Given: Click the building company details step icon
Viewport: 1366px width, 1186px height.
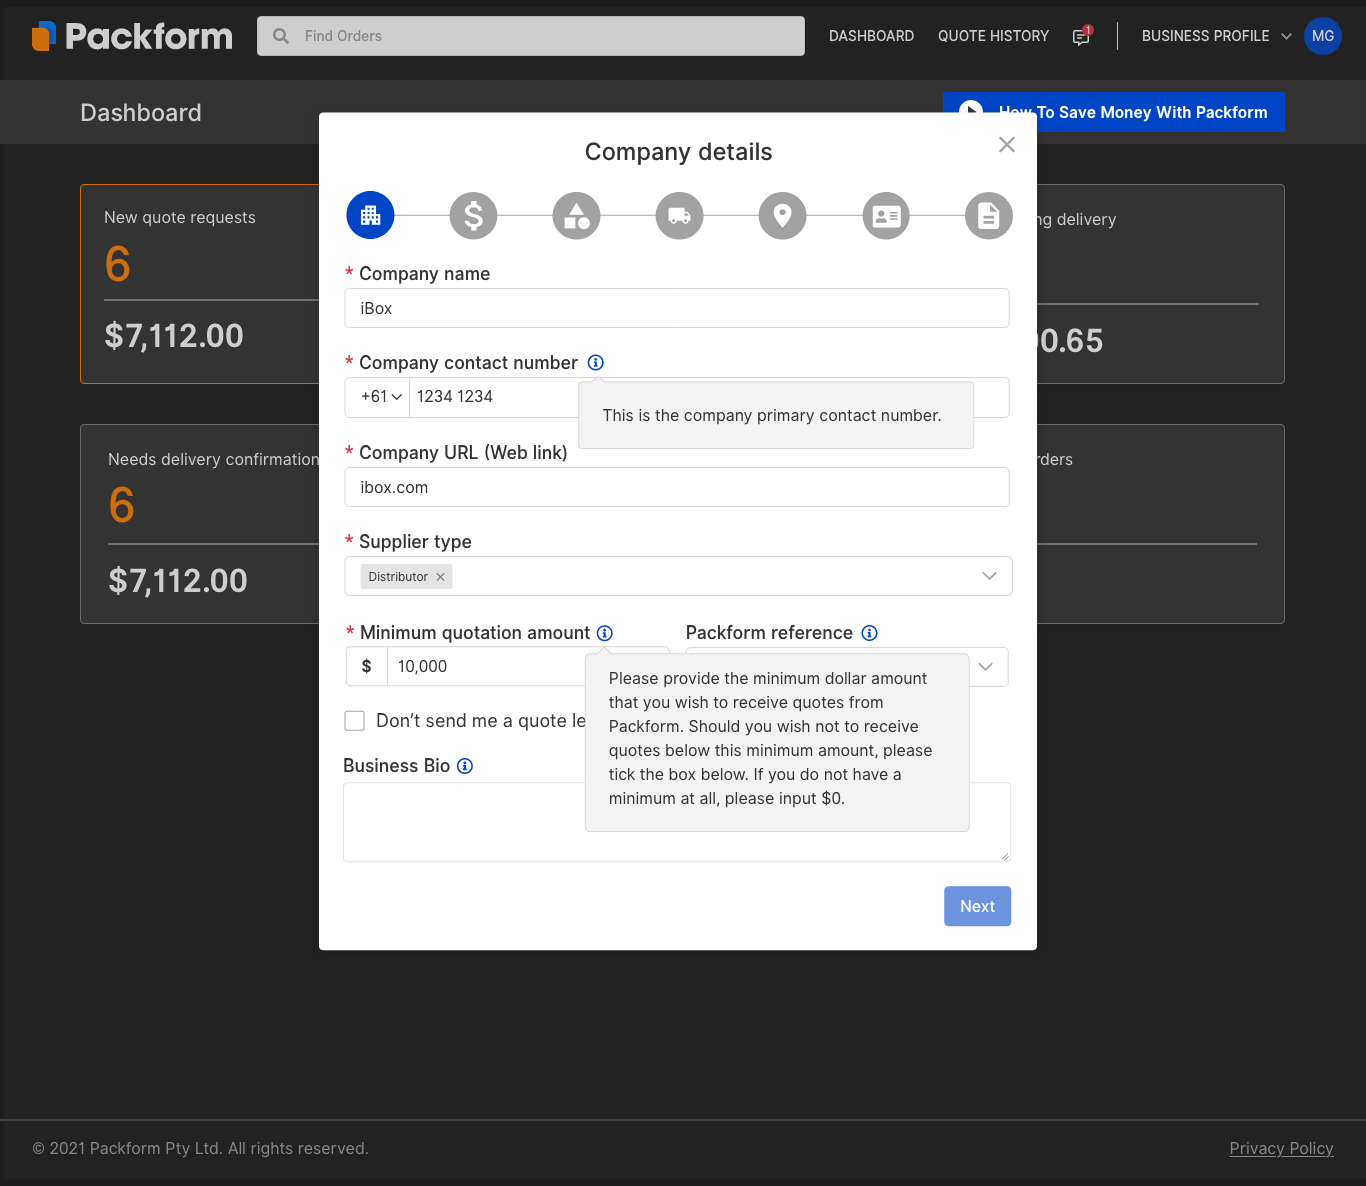Looking at the screenshot, I should [370, 216].
